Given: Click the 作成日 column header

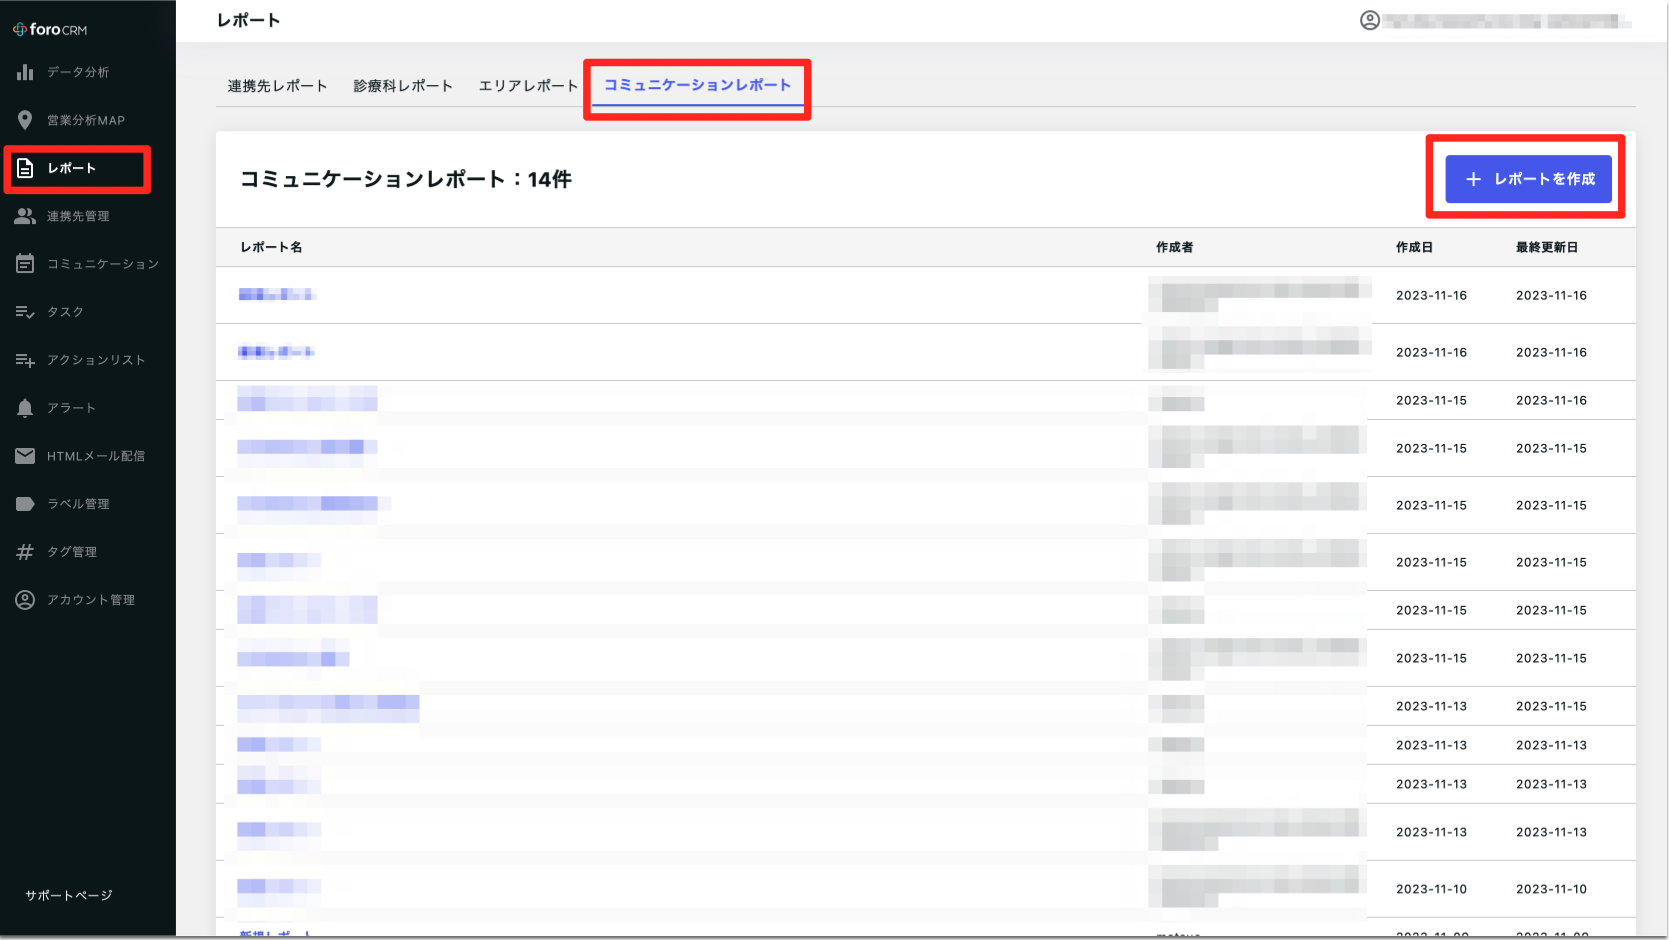Looking at the screenshot, I should pyautogui.click(x=1414, y=247).
